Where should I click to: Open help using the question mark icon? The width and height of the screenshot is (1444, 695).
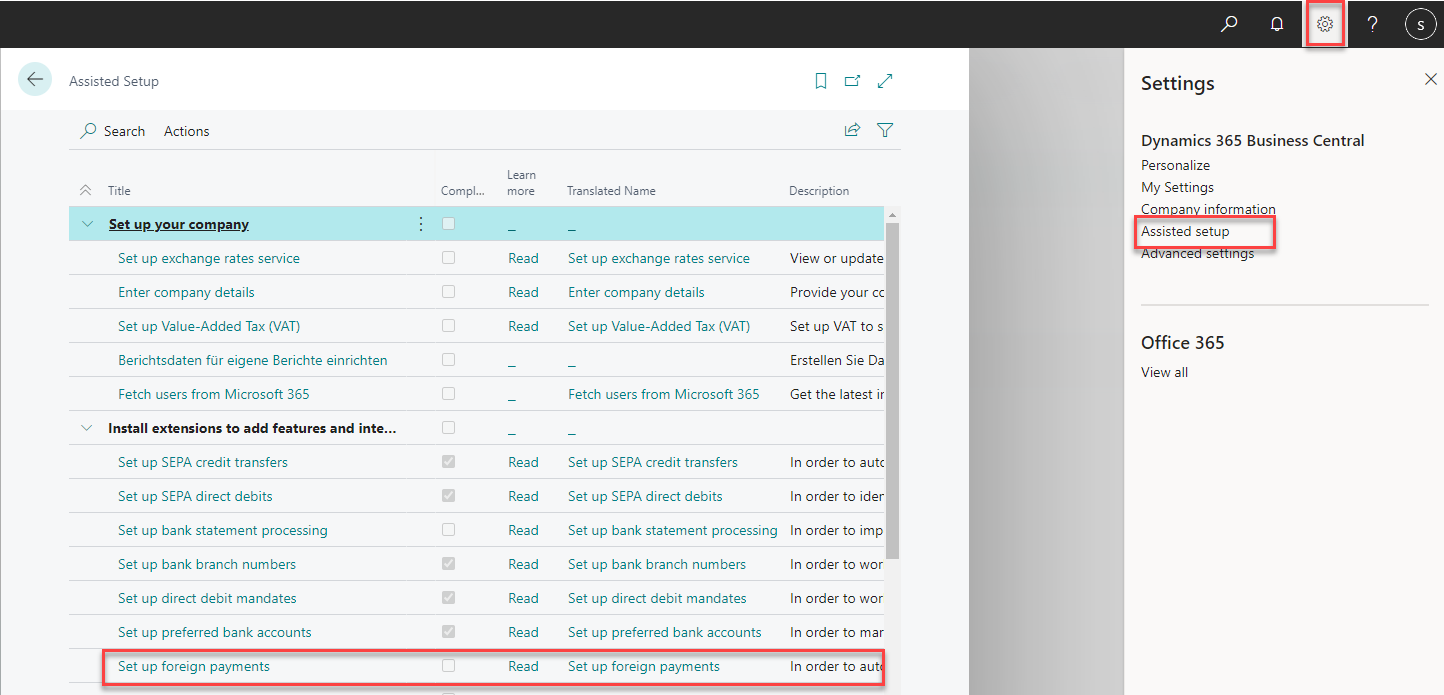click(x=1371, y=23)
